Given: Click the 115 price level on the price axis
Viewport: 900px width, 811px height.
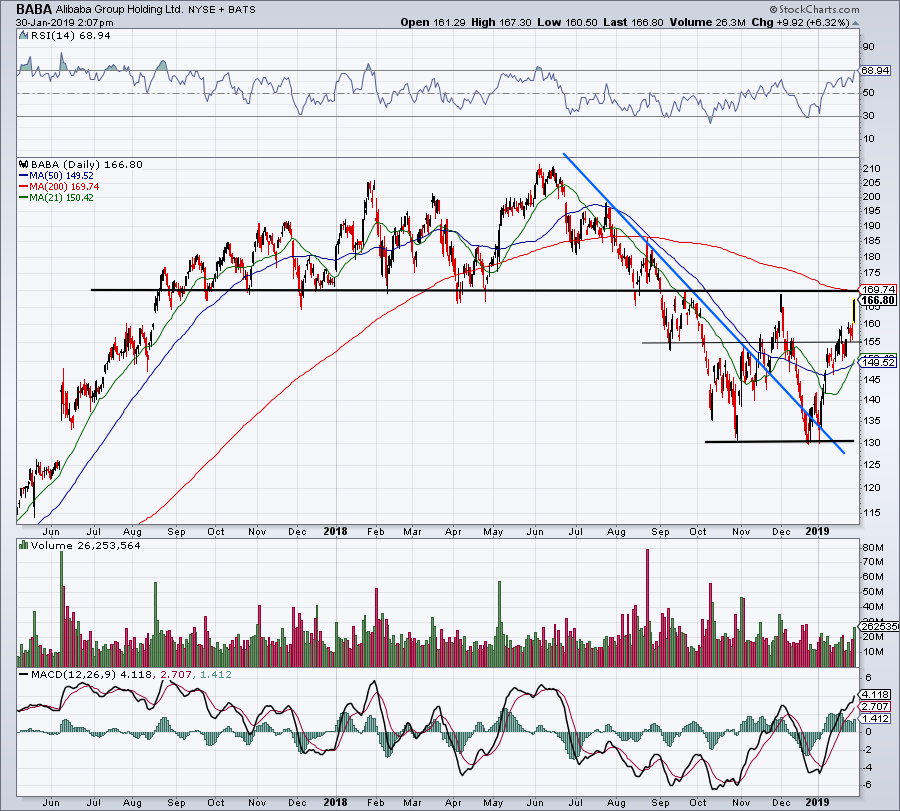Looking at the screenshot, I should point(872,513).
